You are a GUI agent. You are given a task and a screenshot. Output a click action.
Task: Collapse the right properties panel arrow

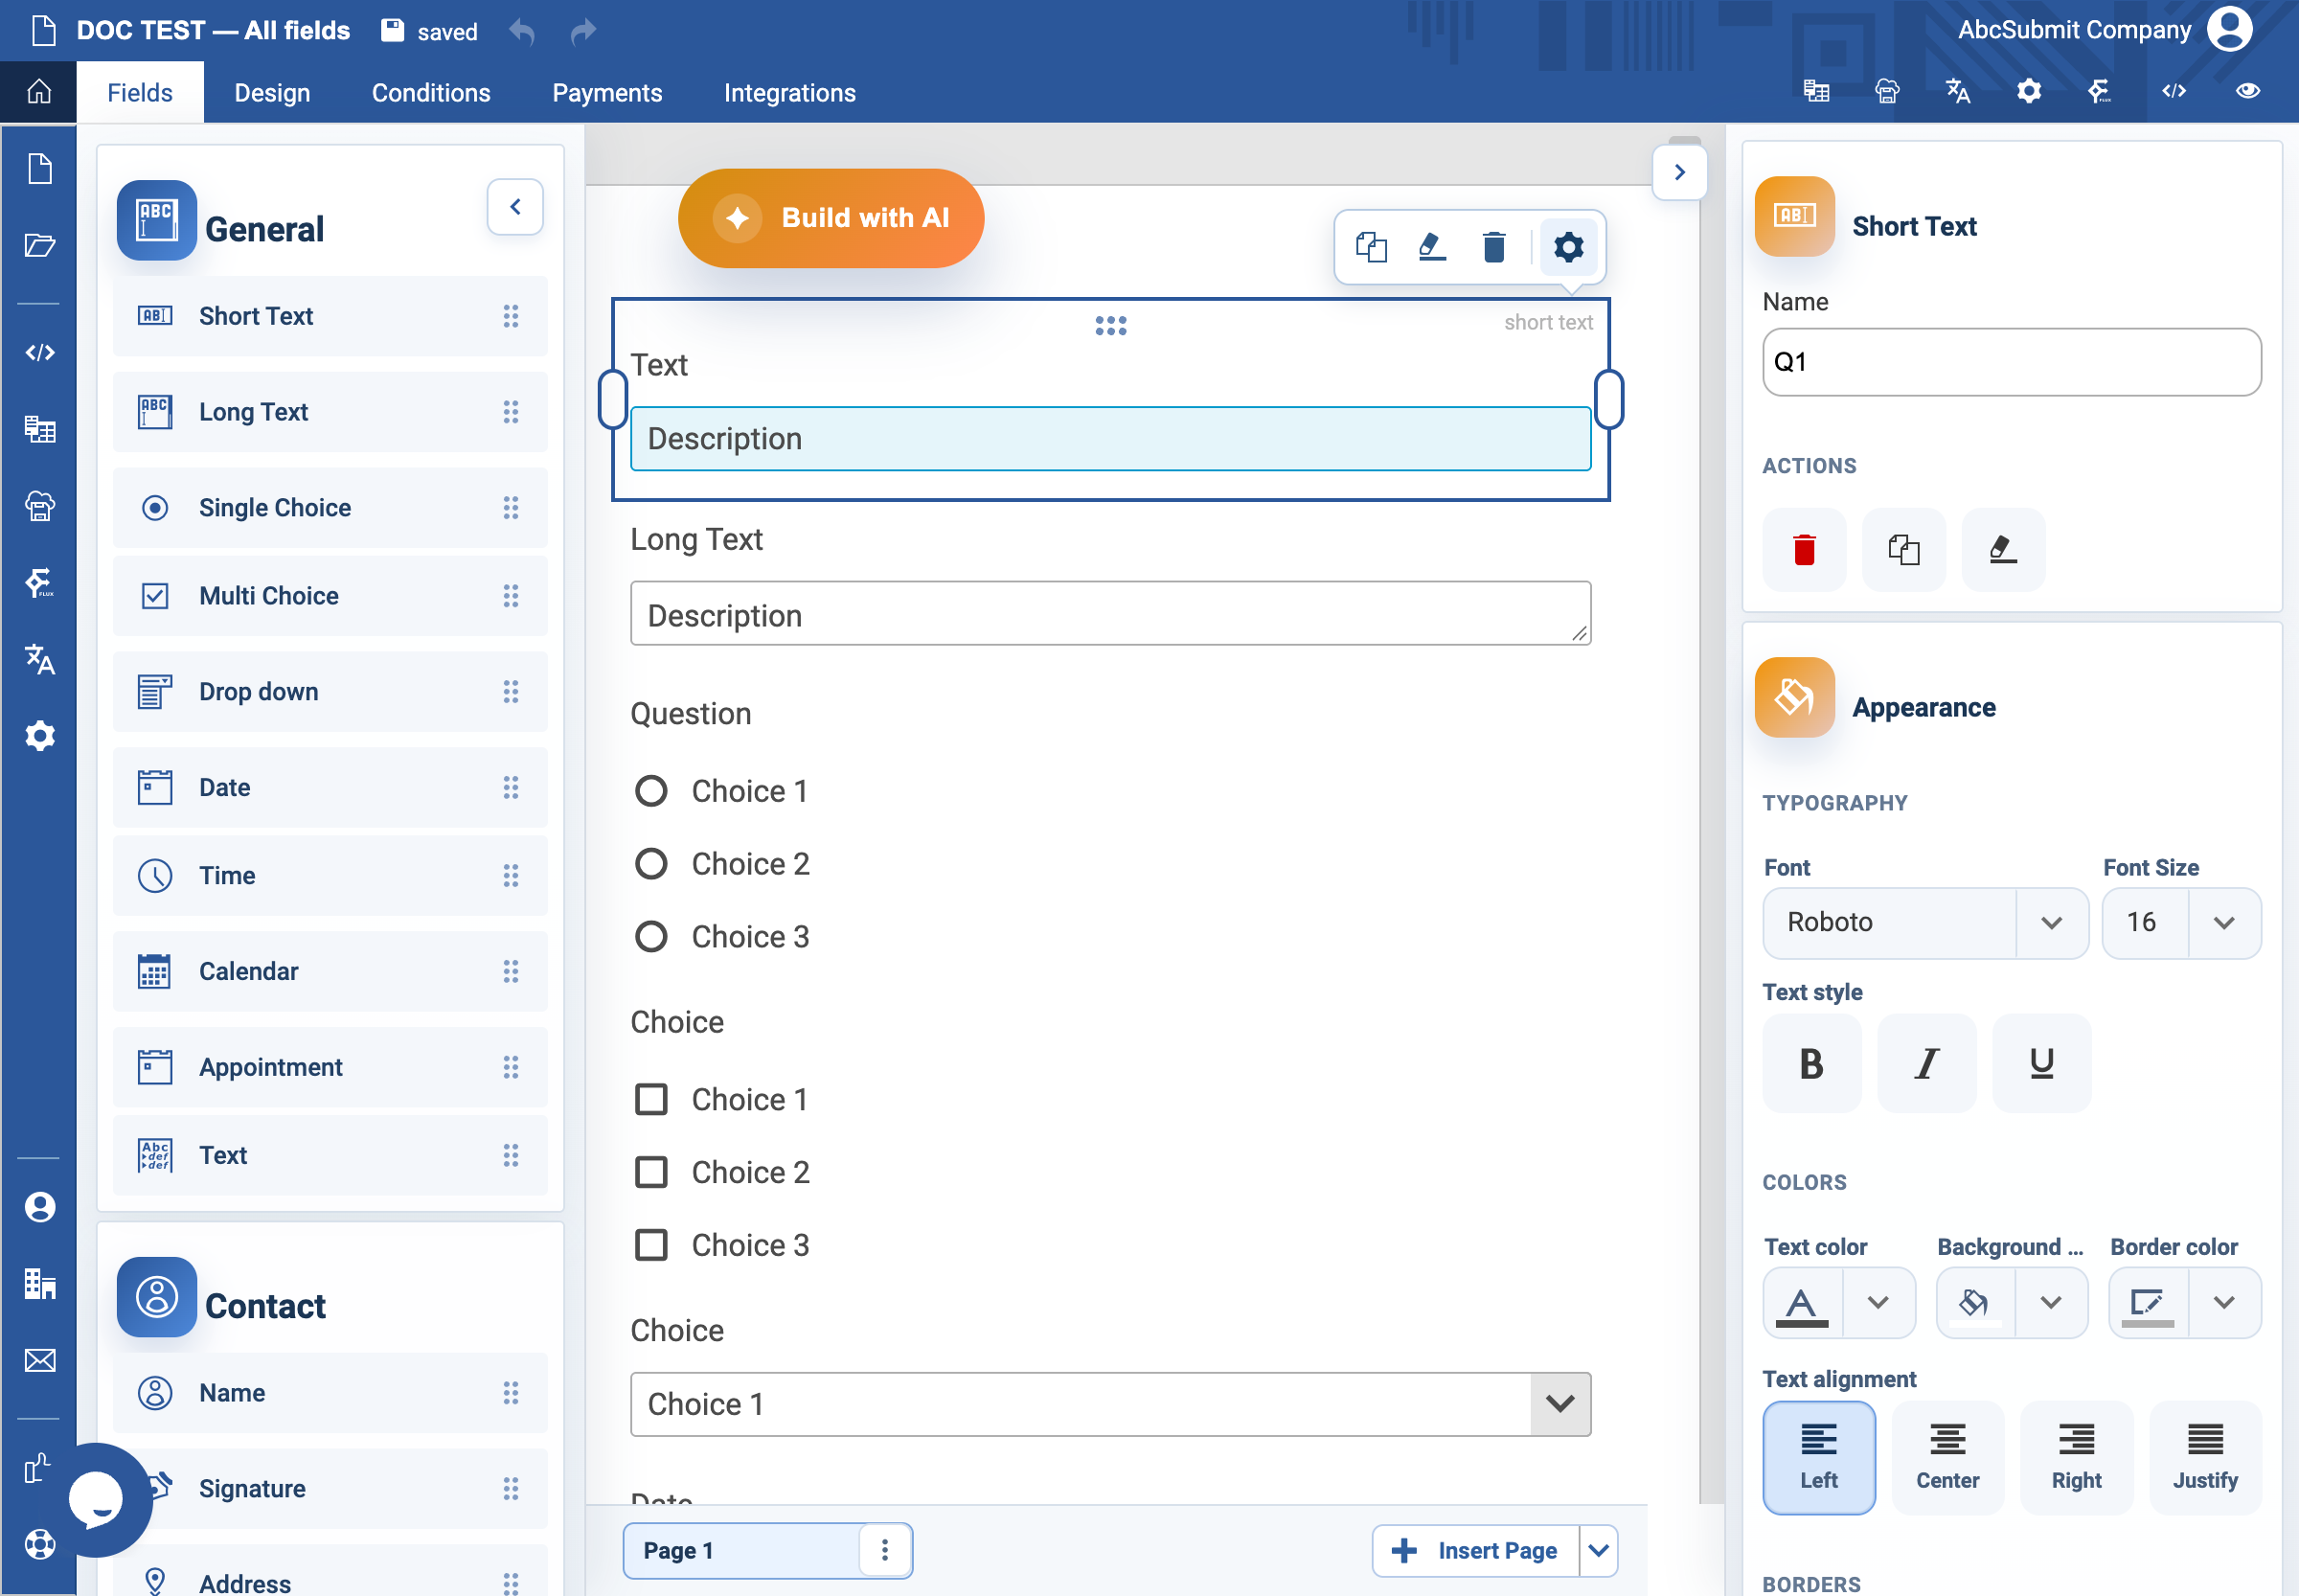point(1679,172)
